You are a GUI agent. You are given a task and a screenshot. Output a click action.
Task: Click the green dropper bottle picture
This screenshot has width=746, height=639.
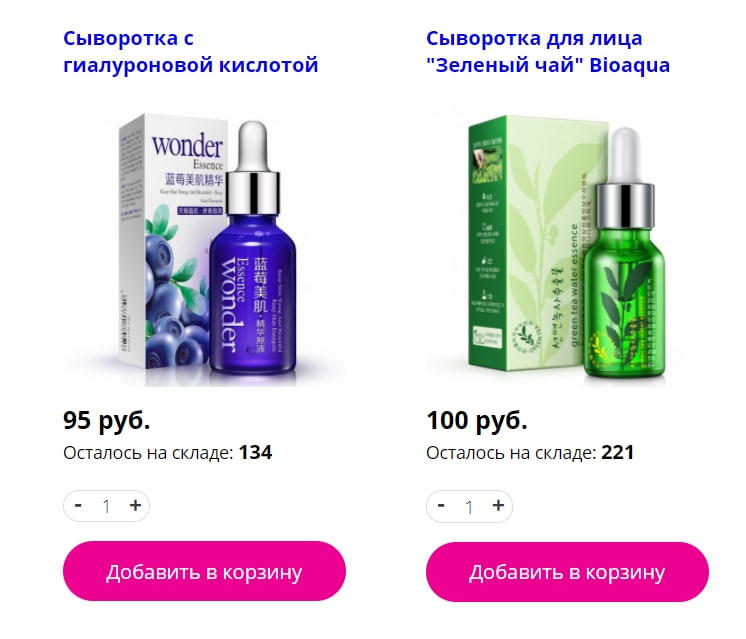[x=625, y=255]
